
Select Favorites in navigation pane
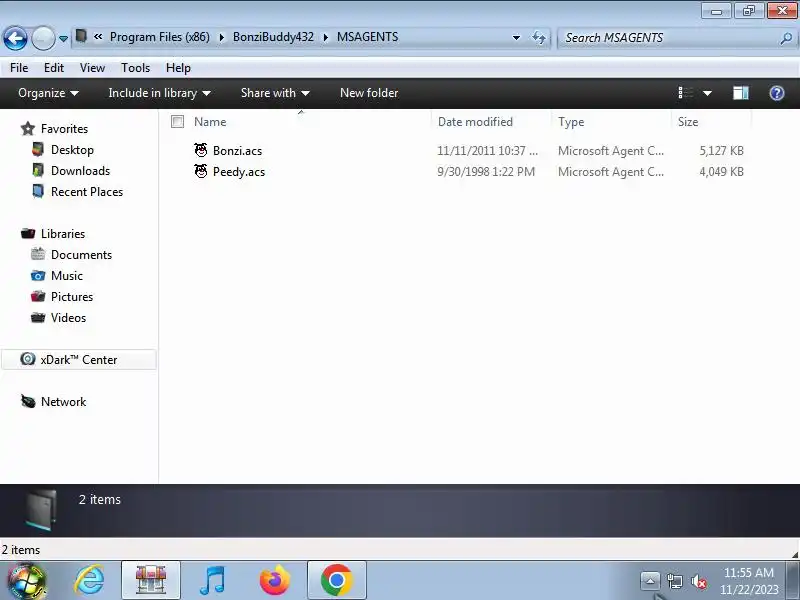coord(64,129)
